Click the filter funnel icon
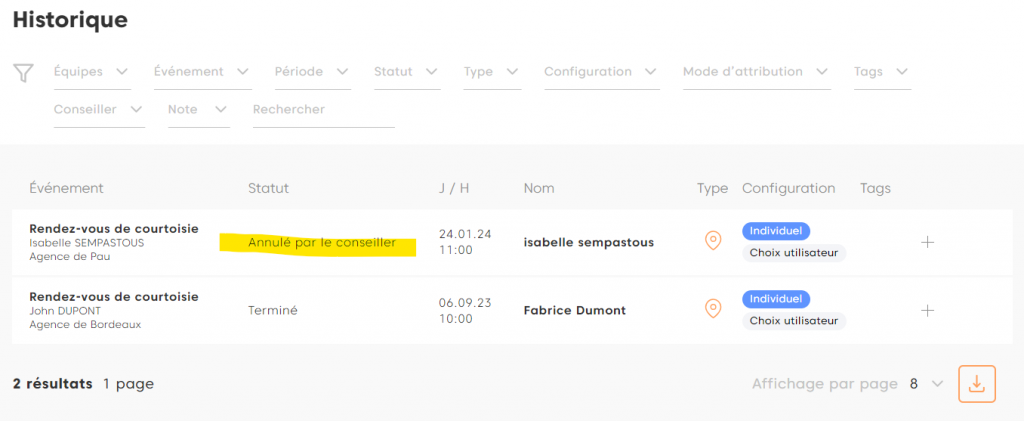Image resolution: width=1024 pixels, height=421 pixels. [23, 73]
